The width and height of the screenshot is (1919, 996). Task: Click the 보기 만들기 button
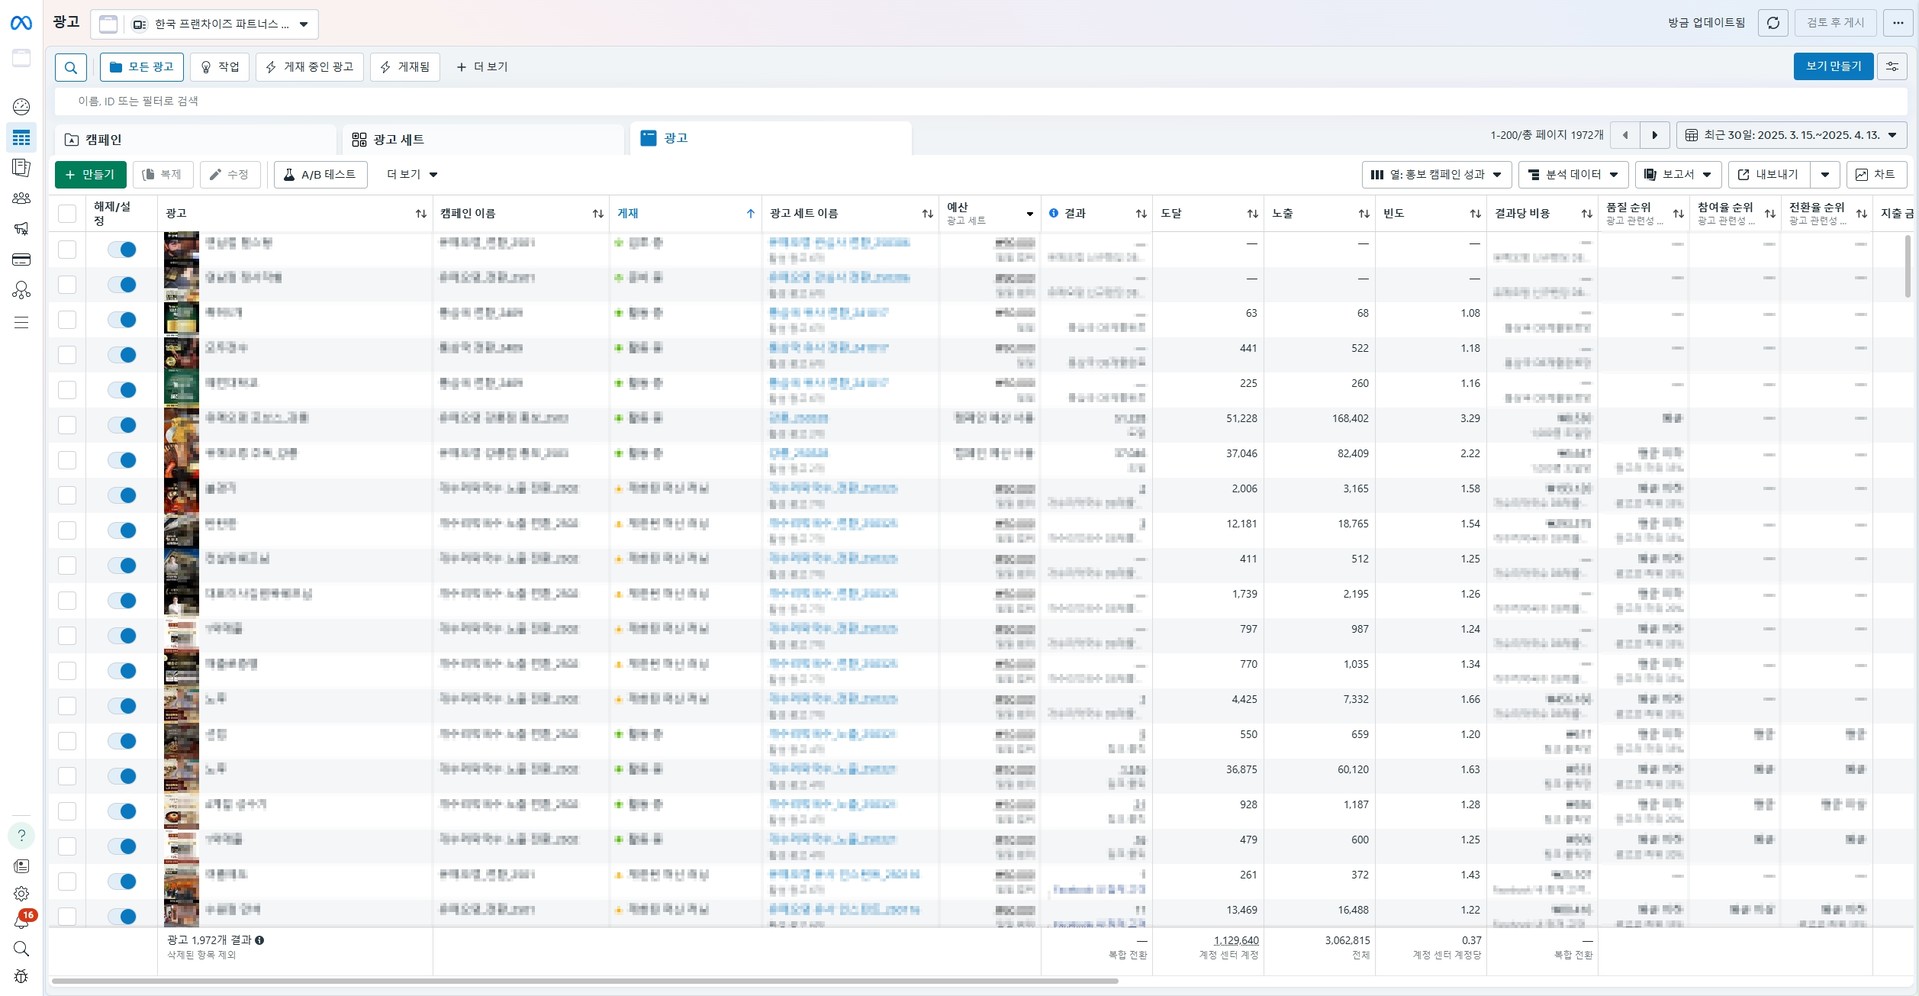1832,67
